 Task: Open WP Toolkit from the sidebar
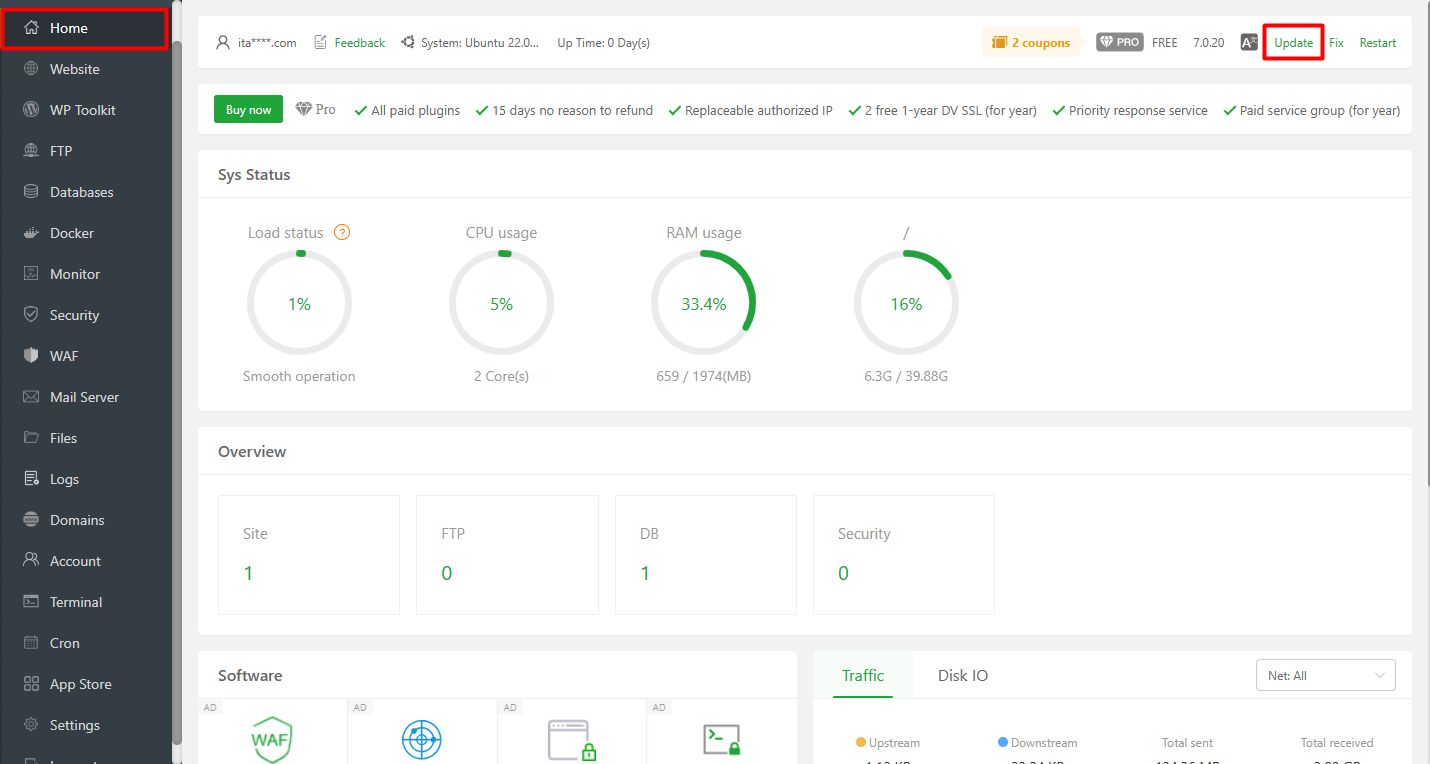[x=82, y=109]
